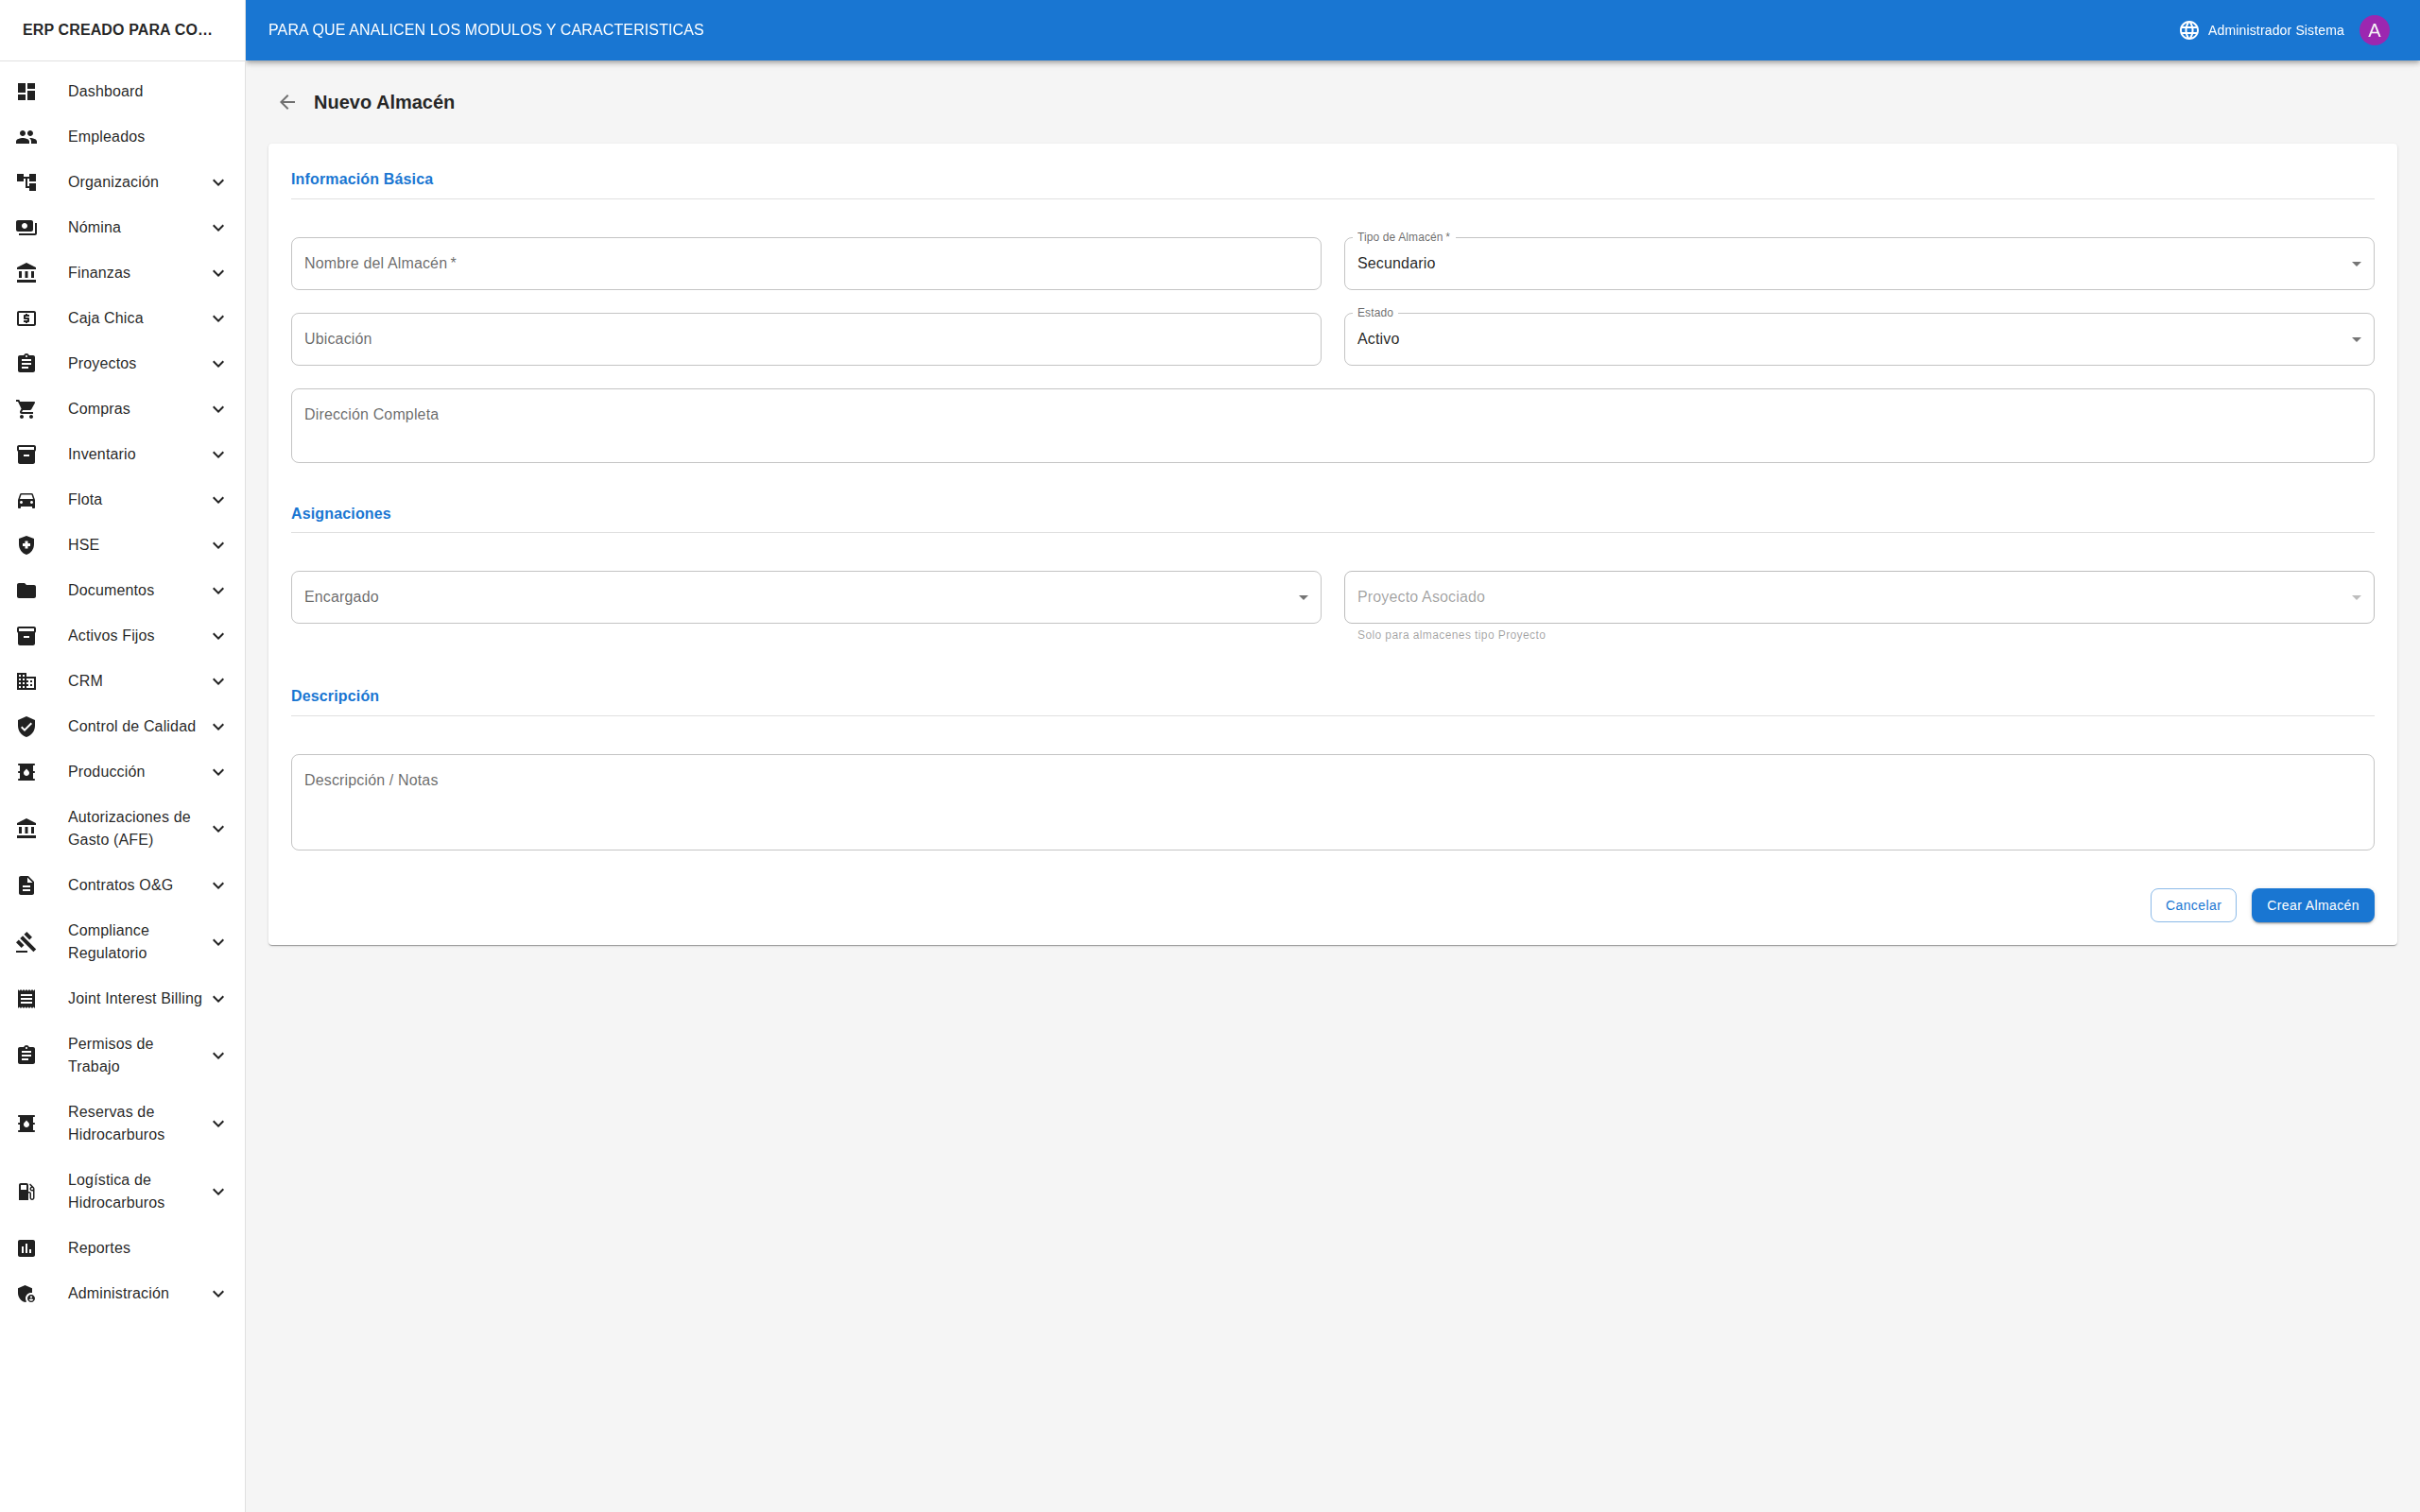Open the language globe icon

[x=2188, y=30]
